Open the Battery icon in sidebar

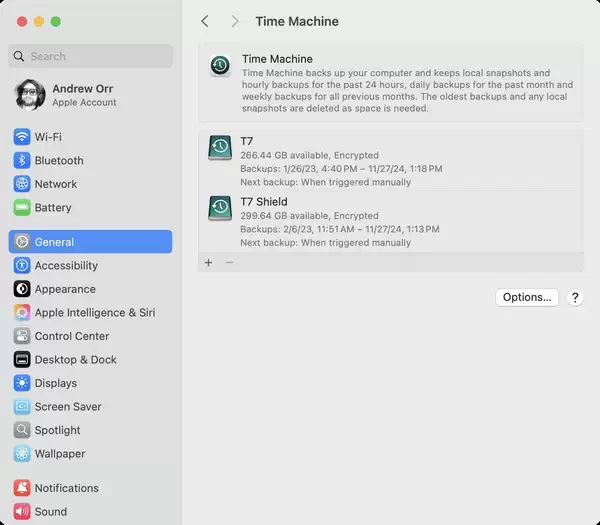[22, 207]
